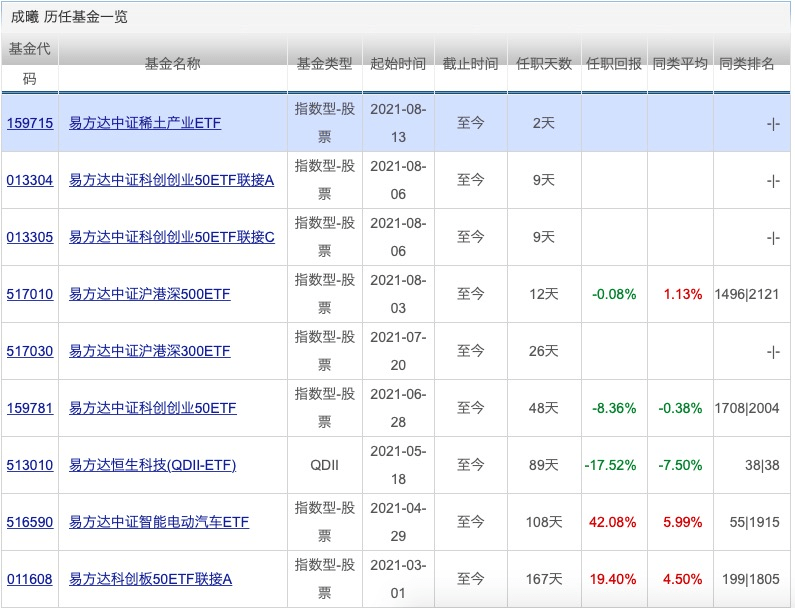
Task: Click the 截止时间 column header
Action: click(471, 64)
